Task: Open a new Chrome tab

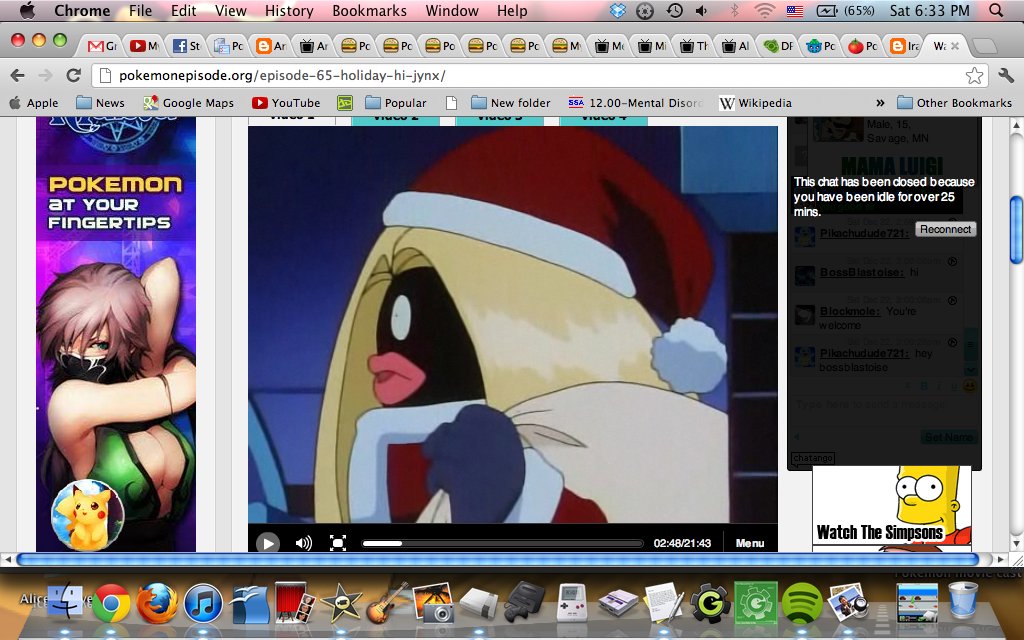Action: point(985,46)
